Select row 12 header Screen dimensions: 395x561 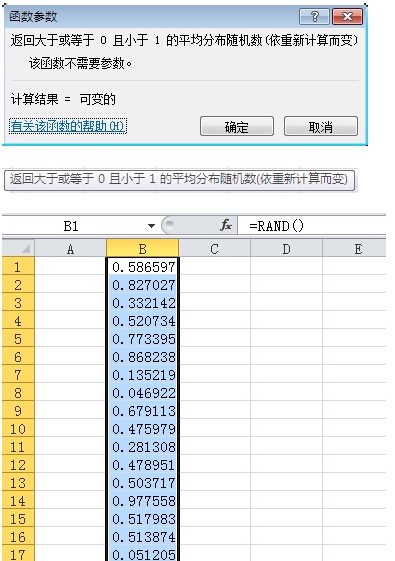point(18,464)
